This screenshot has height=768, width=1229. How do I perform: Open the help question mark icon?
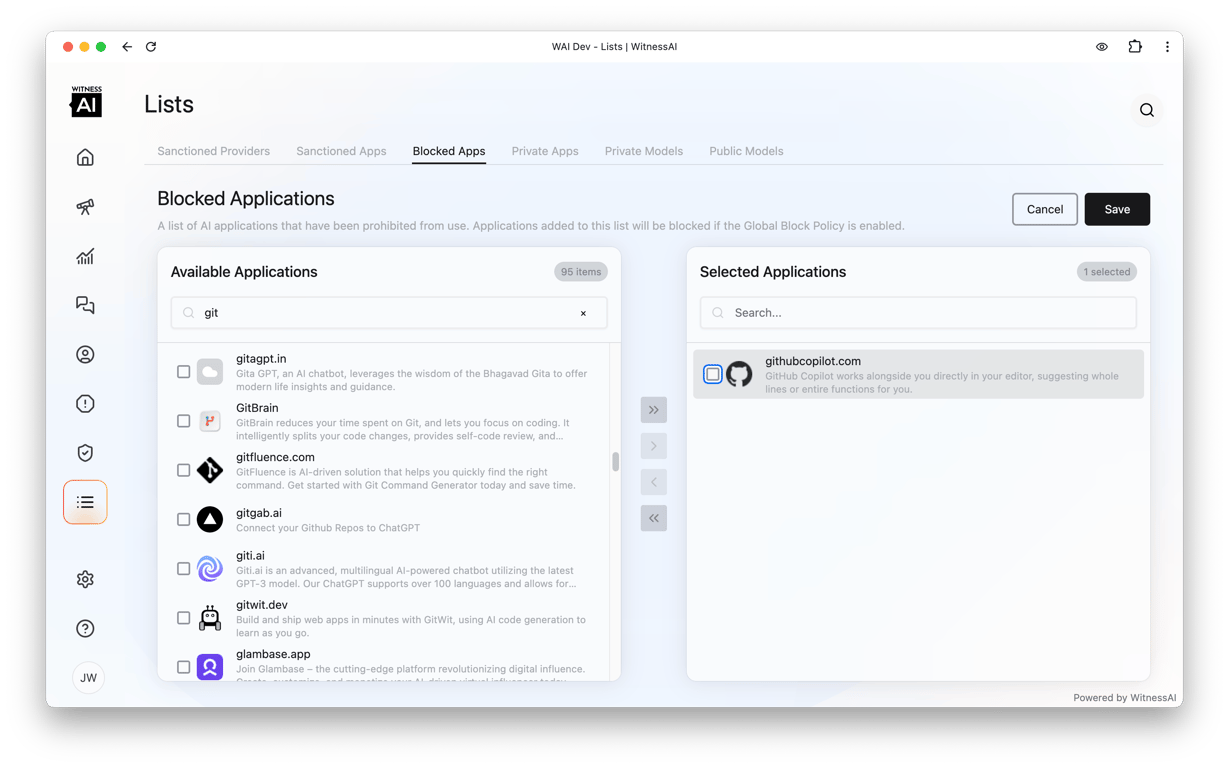point(85,628)
